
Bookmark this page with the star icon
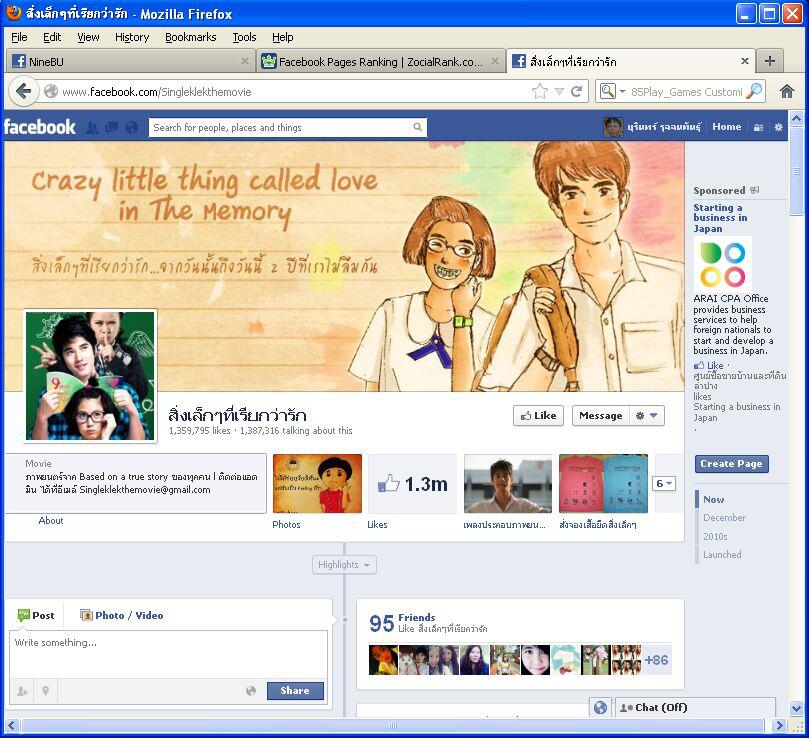point(540,91)
